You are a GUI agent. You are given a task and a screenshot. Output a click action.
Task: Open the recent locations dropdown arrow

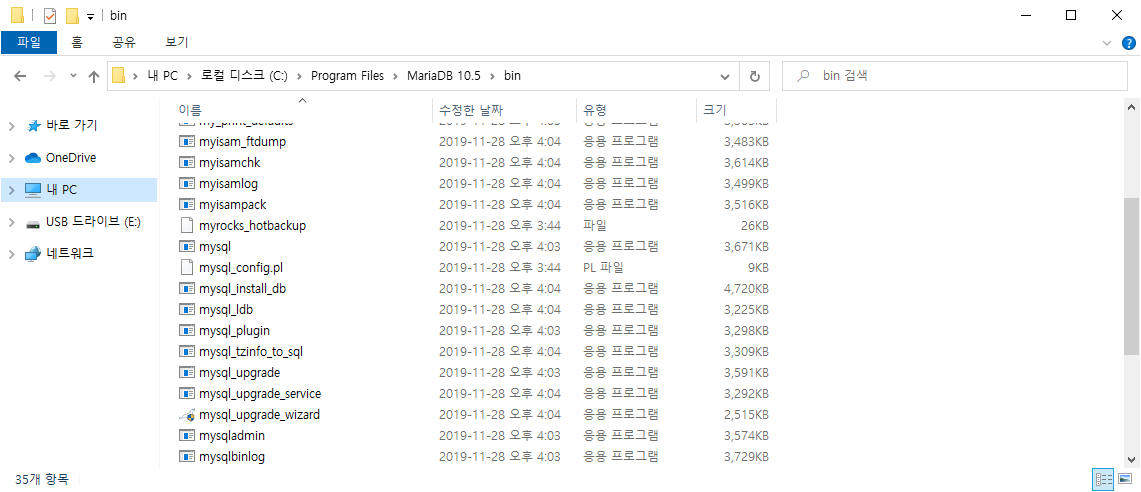coord(73,76)
